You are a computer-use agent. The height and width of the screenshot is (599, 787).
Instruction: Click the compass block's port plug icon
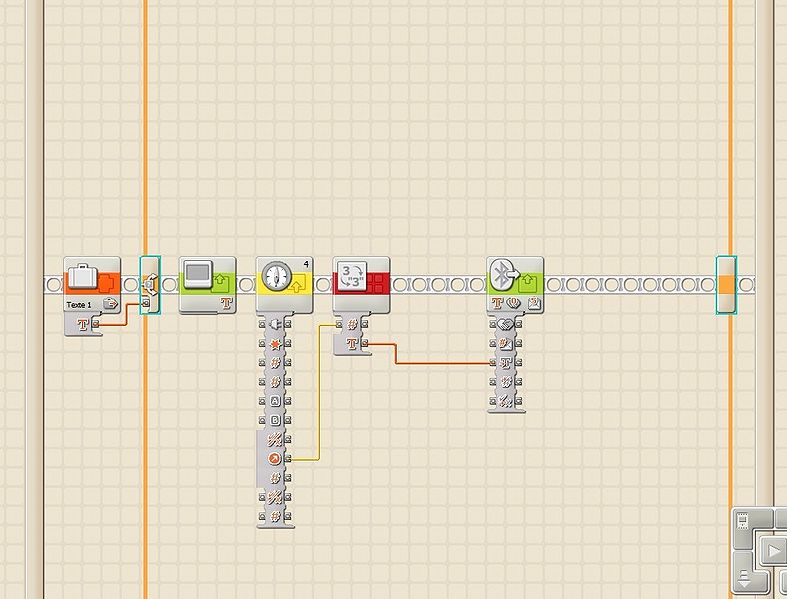[x=275, y=324]
